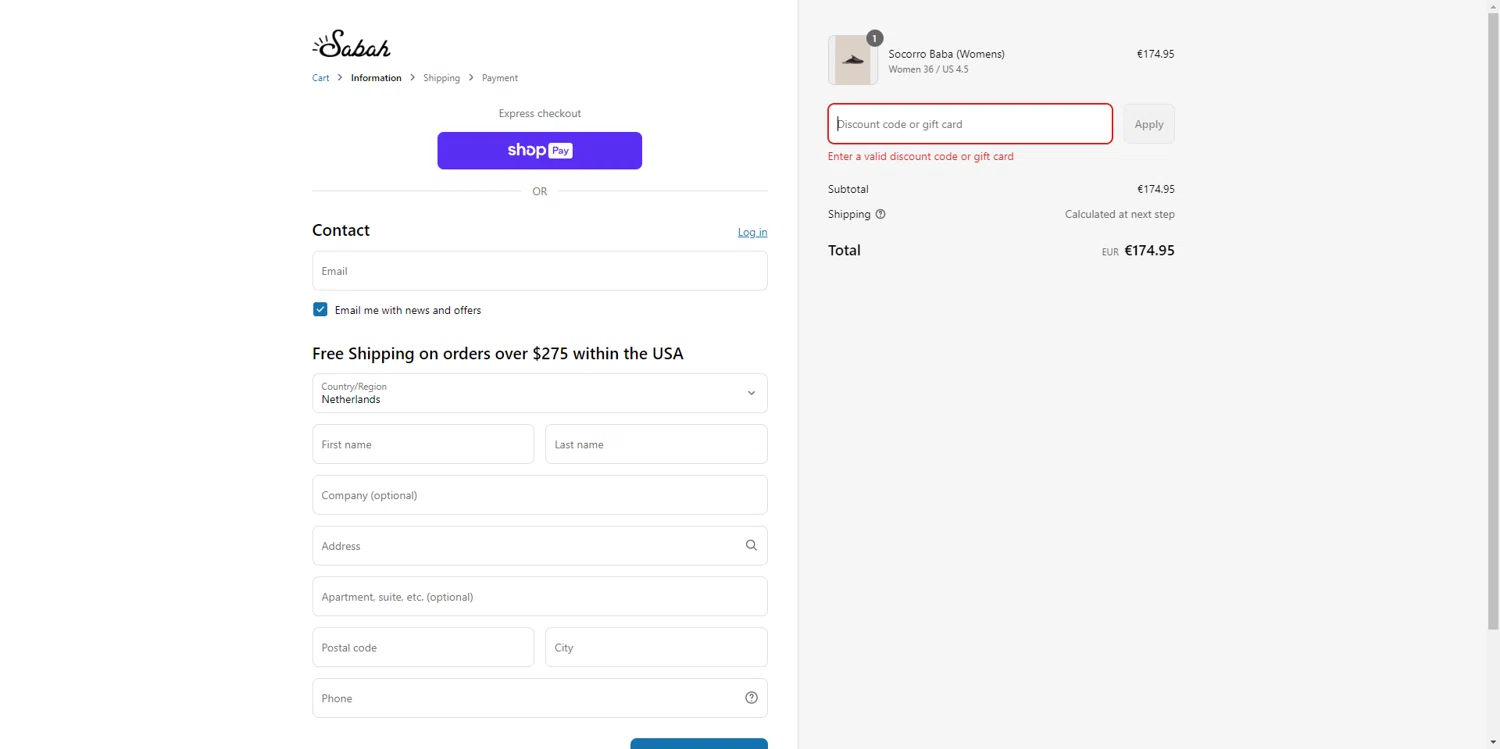Select the Information breadcrumb step

click(x=376, y=78)
